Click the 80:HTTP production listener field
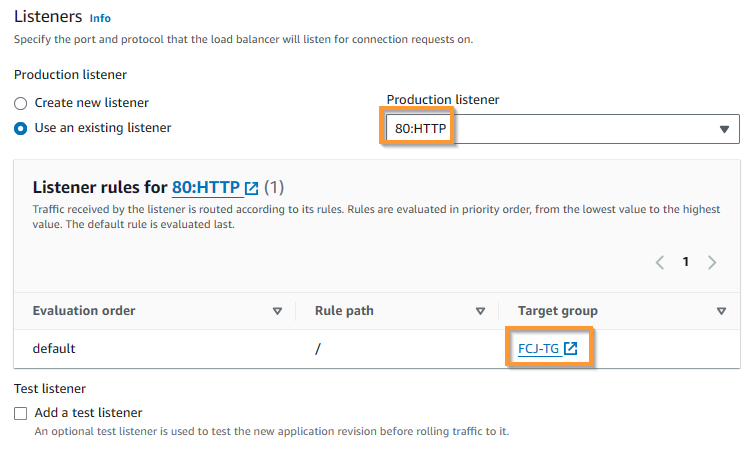751x449 pixels. (563, 129)
